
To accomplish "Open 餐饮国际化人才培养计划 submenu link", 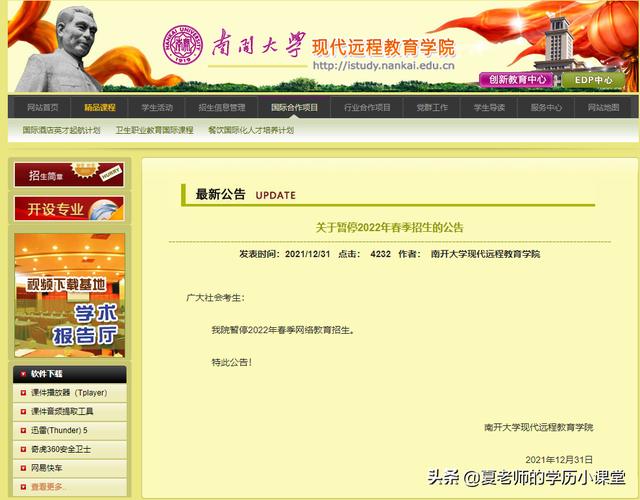I will (251, 130).
